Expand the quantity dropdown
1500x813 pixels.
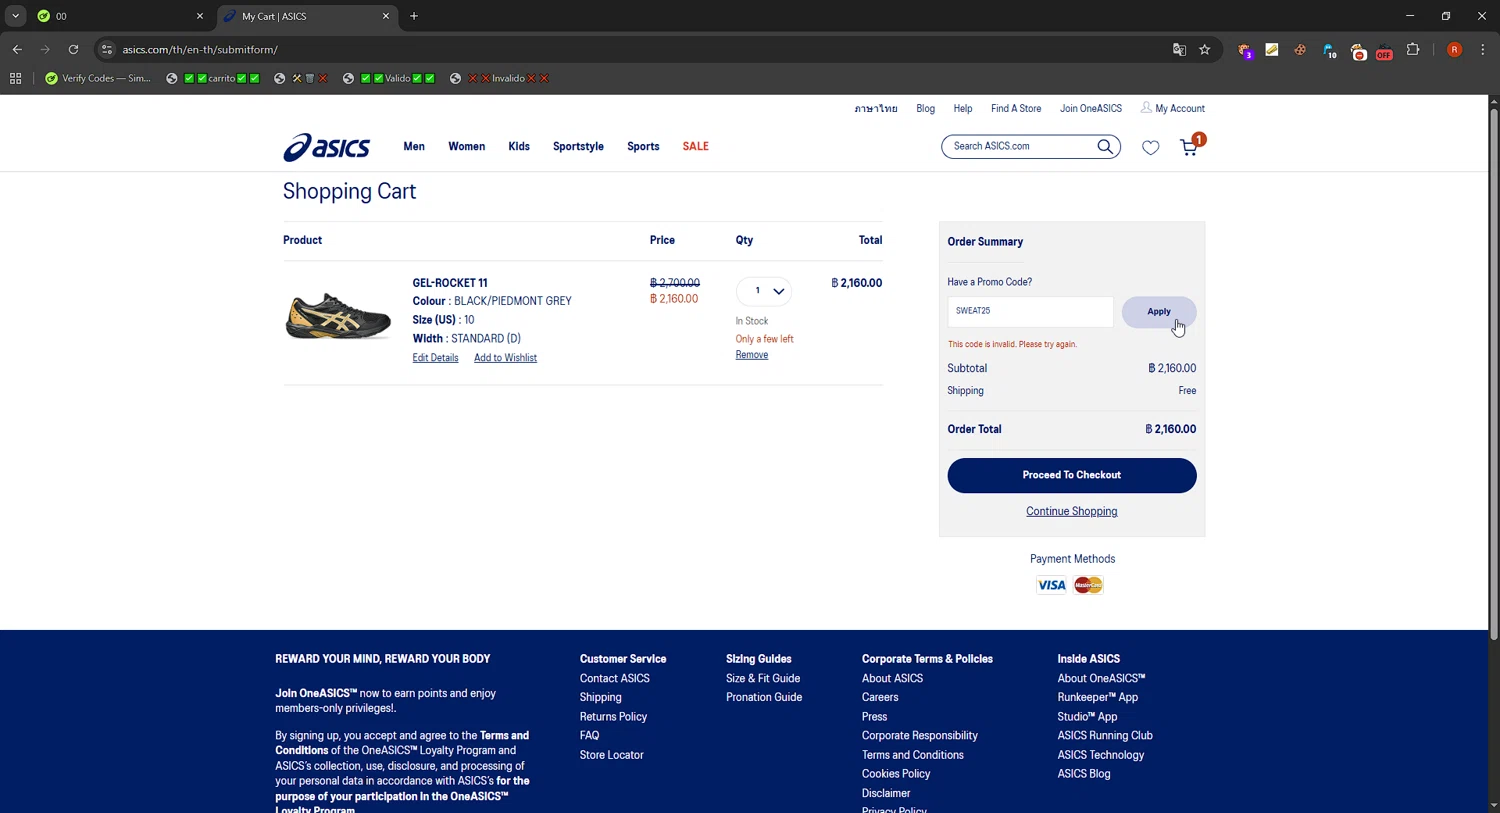pos(764,291)
